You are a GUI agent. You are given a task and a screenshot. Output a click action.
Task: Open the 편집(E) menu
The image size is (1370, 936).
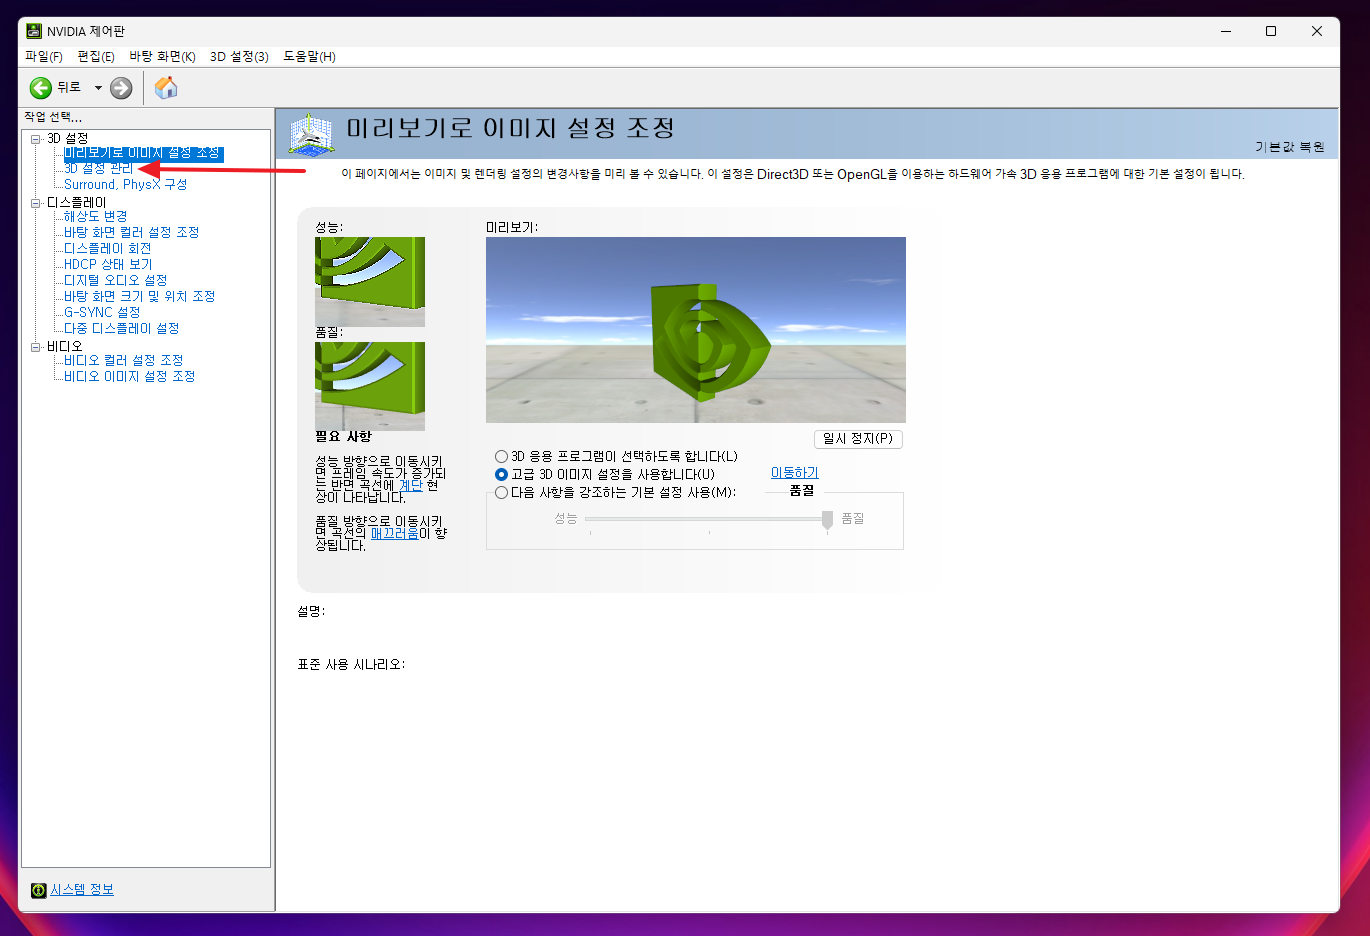click(x=96, y=56)
